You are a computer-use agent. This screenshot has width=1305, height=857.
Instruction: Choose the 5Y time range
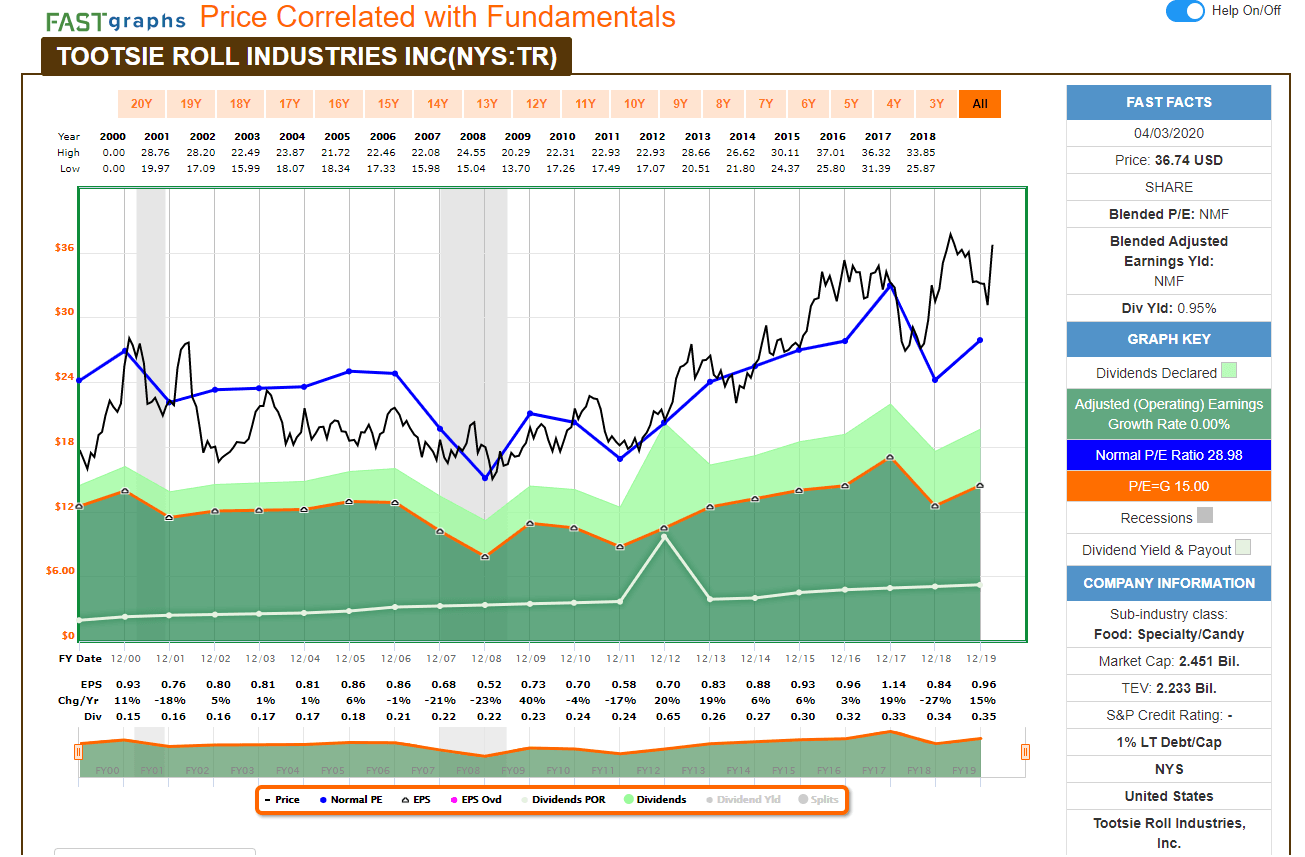coord(851,104)
